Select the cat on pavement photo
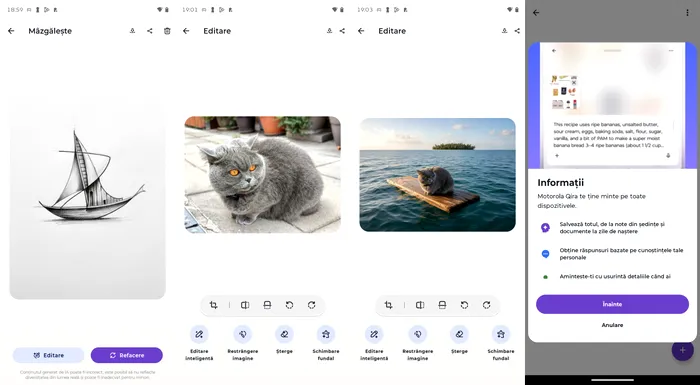Screen dimensions: 700x385 (262, 175)
